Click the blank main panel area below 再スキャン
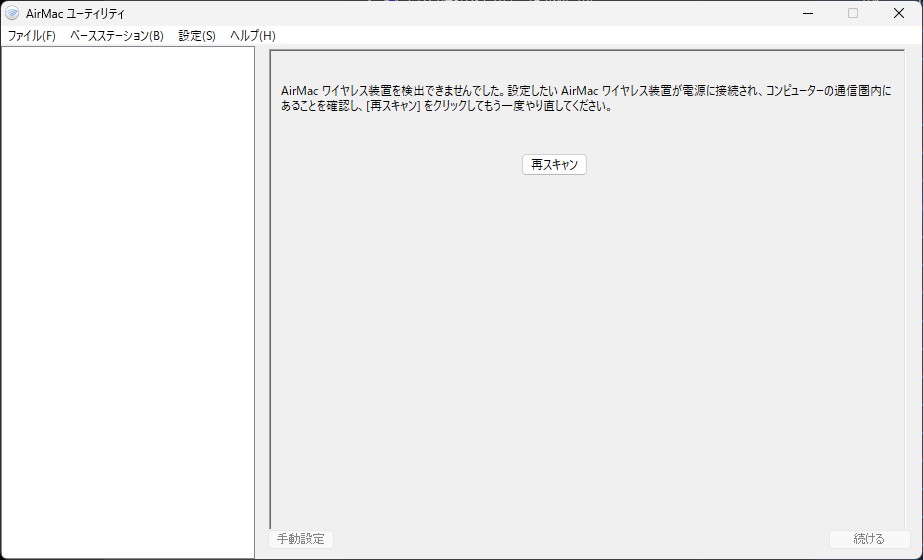This screenshot has height=560, width=923. 585,340
